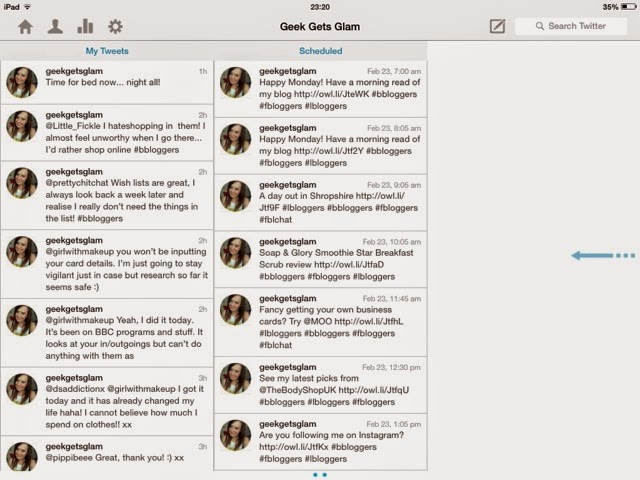The image size is (640, 480).
Task: Tap the compose tweet icon
Action: (x=497, y=27)
